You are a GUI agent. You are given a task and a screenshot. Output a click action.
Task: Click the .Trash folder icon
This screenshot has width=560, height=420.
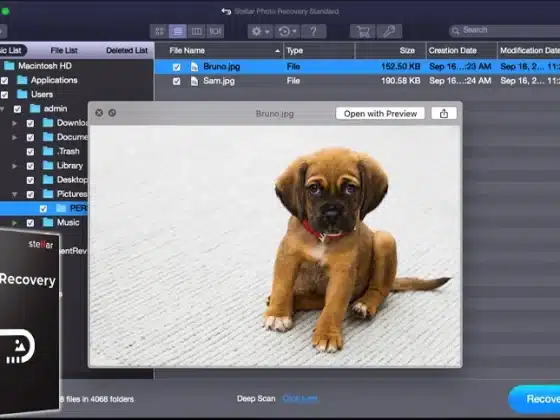point(48,151)
